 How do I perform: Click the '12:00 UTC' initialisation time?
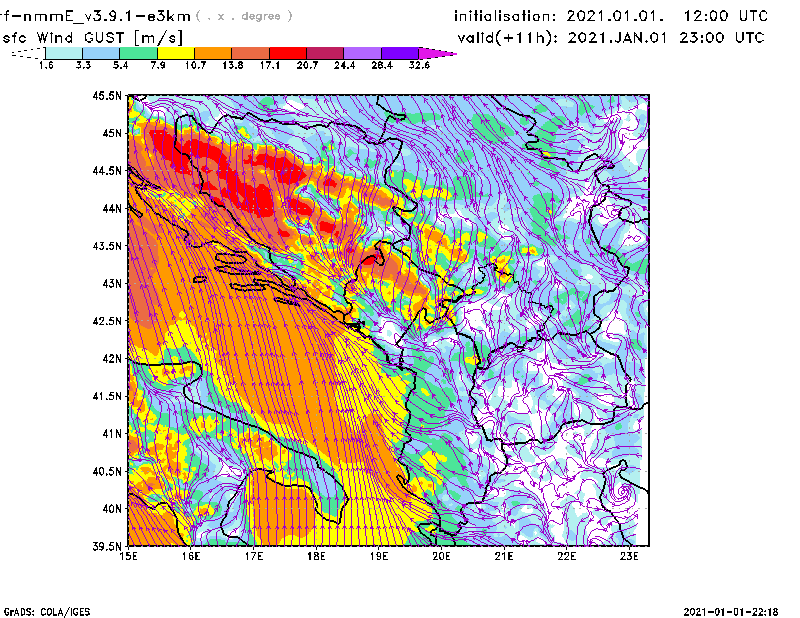click(x=725, y=16)
